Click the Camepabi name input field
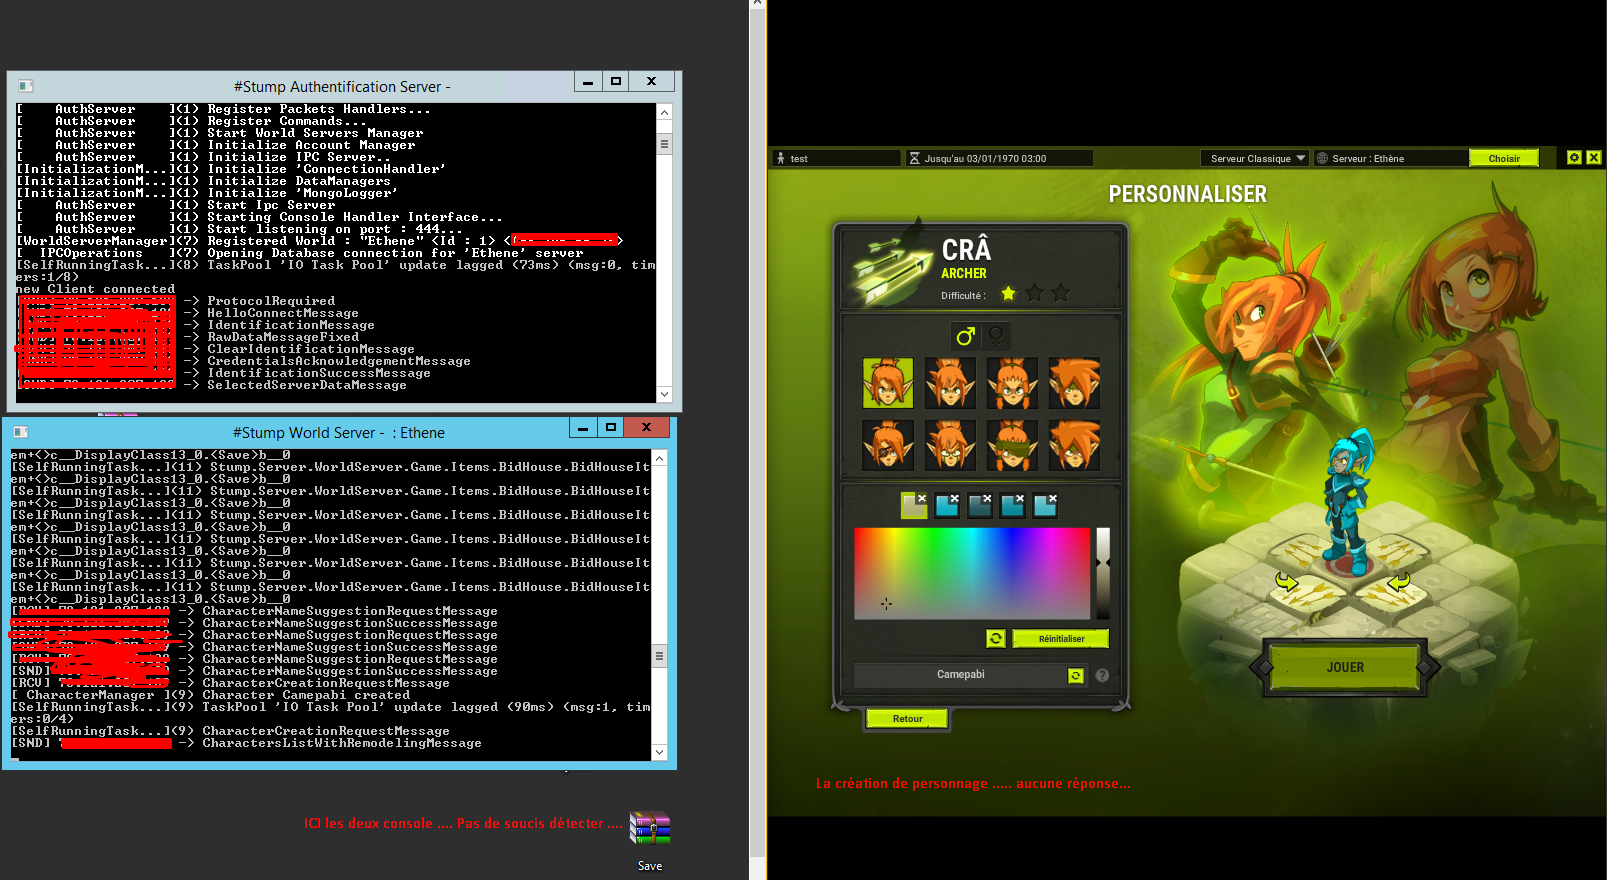This screenshot has height=880, width=1607. pyautogui.click(x=960, y=675)
